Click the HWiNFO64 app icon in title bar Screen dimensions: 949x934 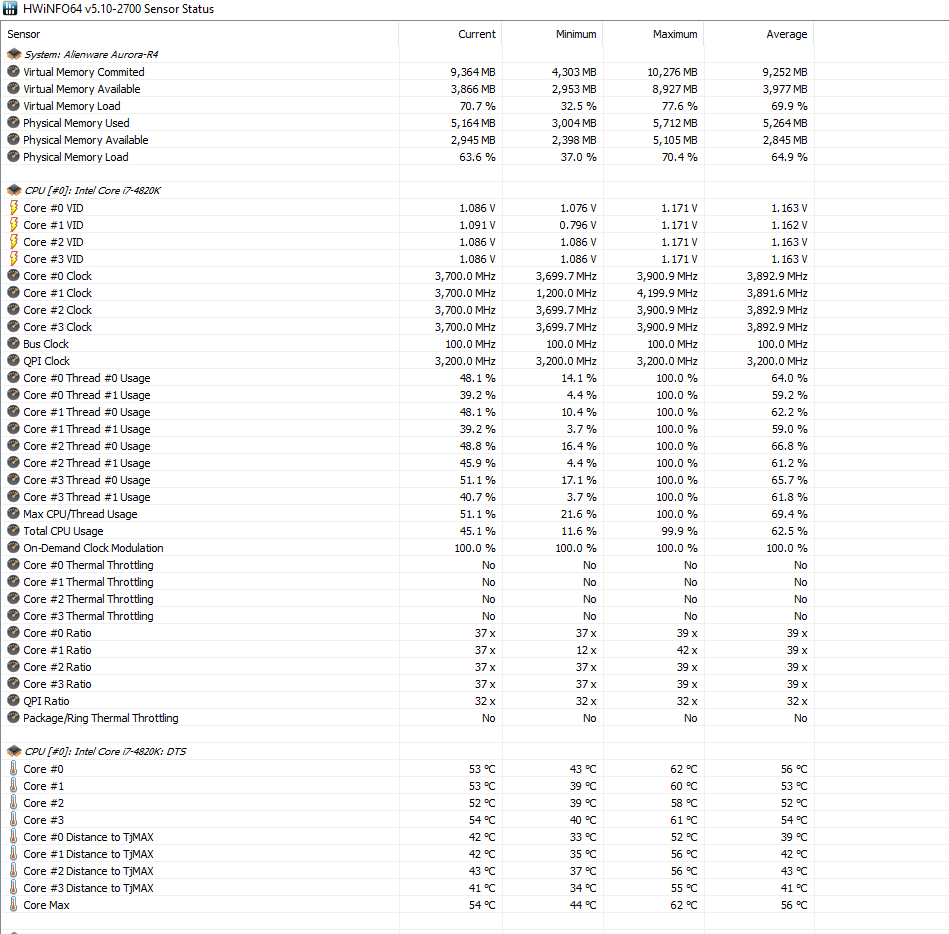pos(10,9)
